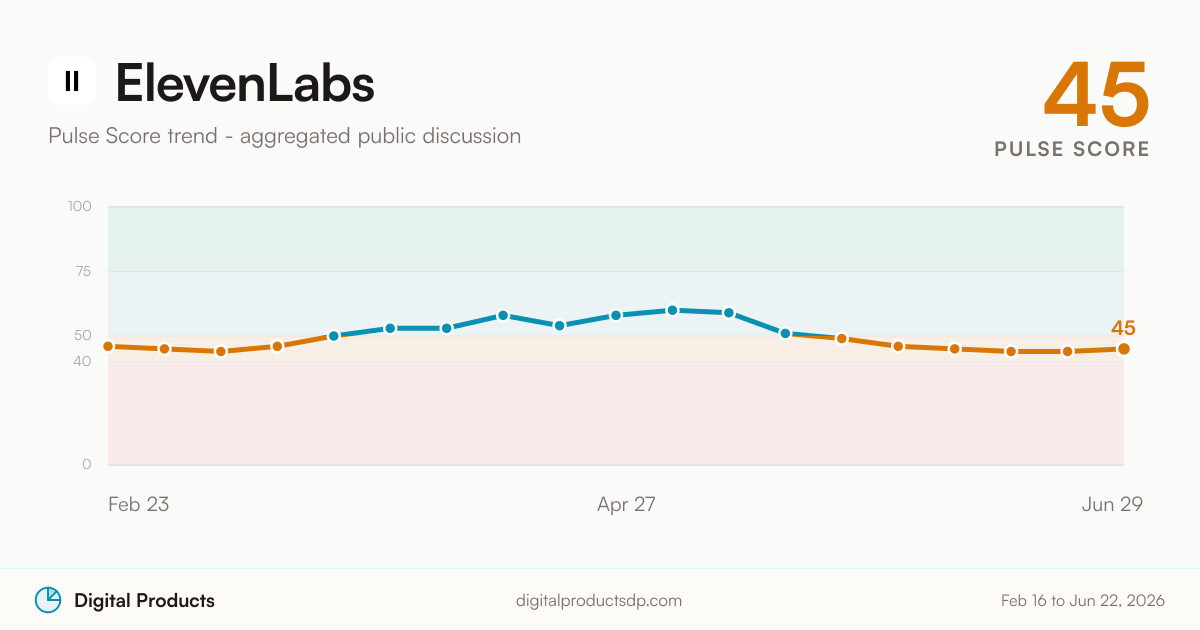The width and height of the screenshot is (1200, 630).
Task: Click the red 0-40 chart band
Action: (616, 413)
